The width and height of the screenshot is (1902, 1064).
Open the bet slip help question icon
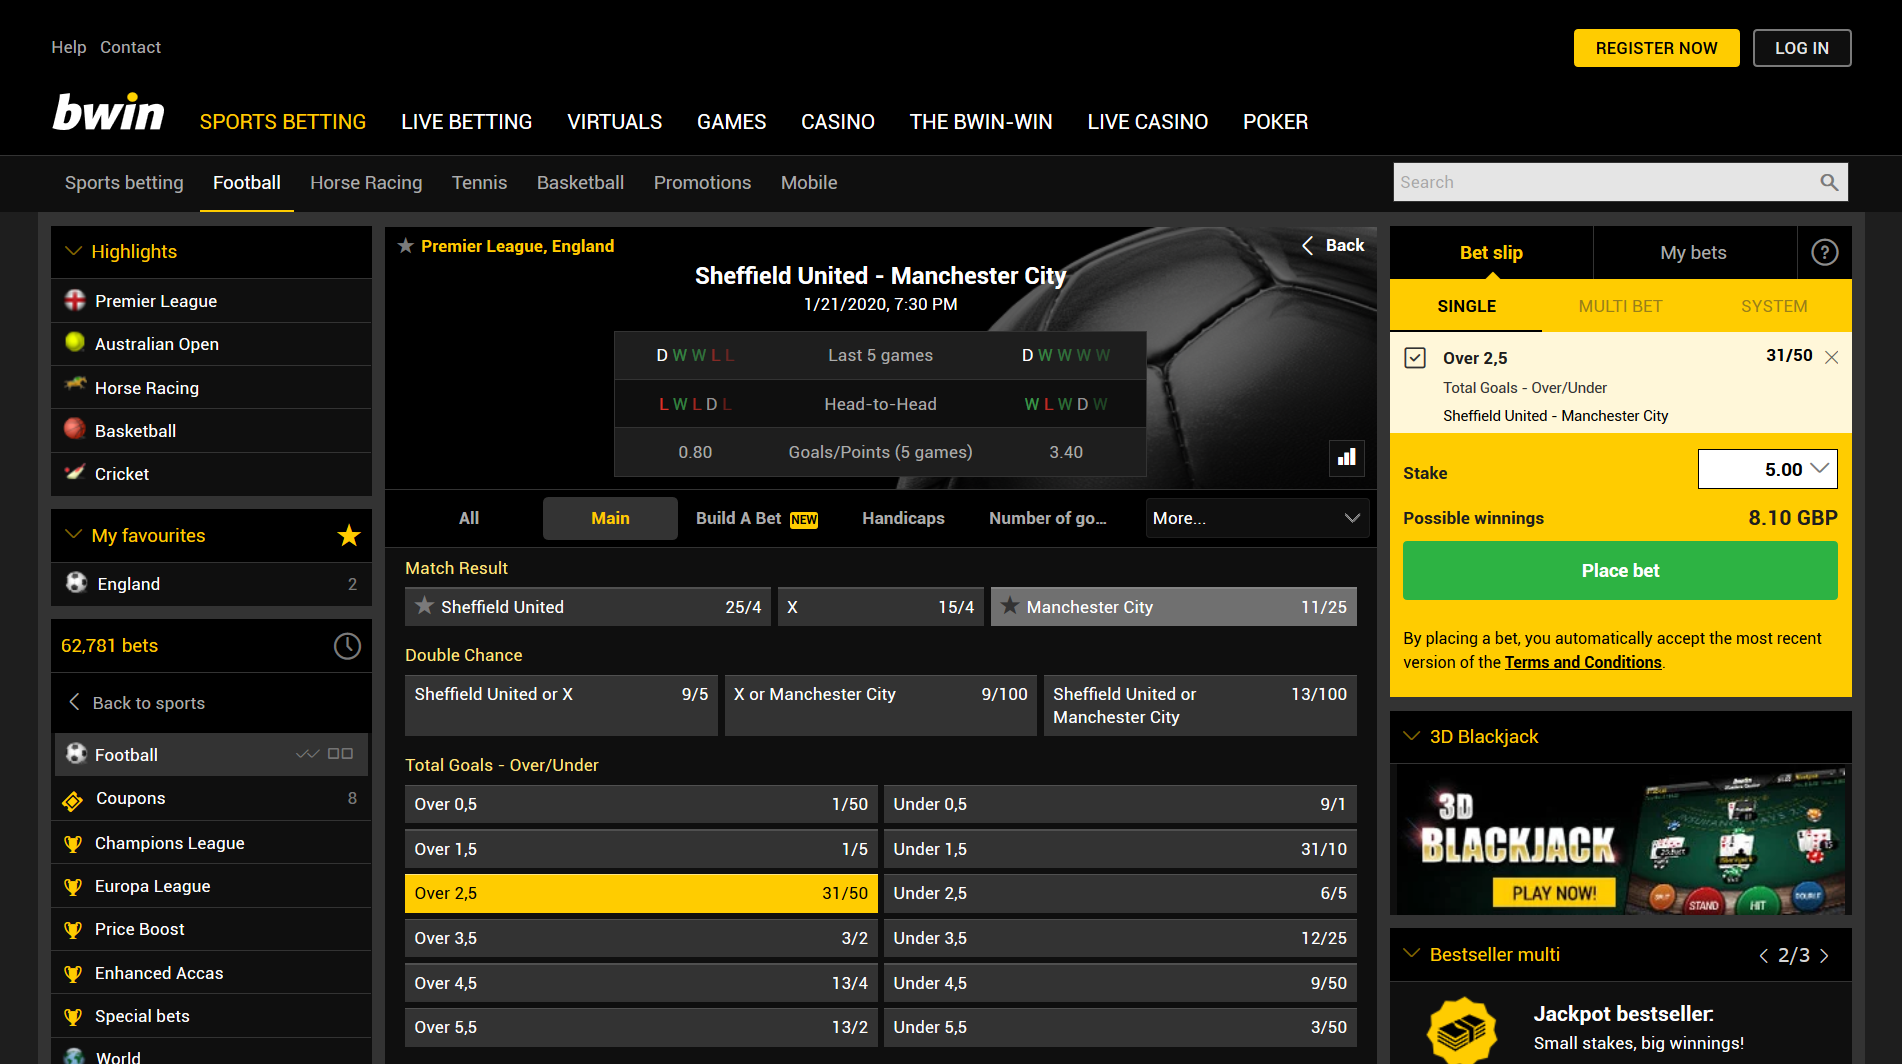tap(1824, 253)
